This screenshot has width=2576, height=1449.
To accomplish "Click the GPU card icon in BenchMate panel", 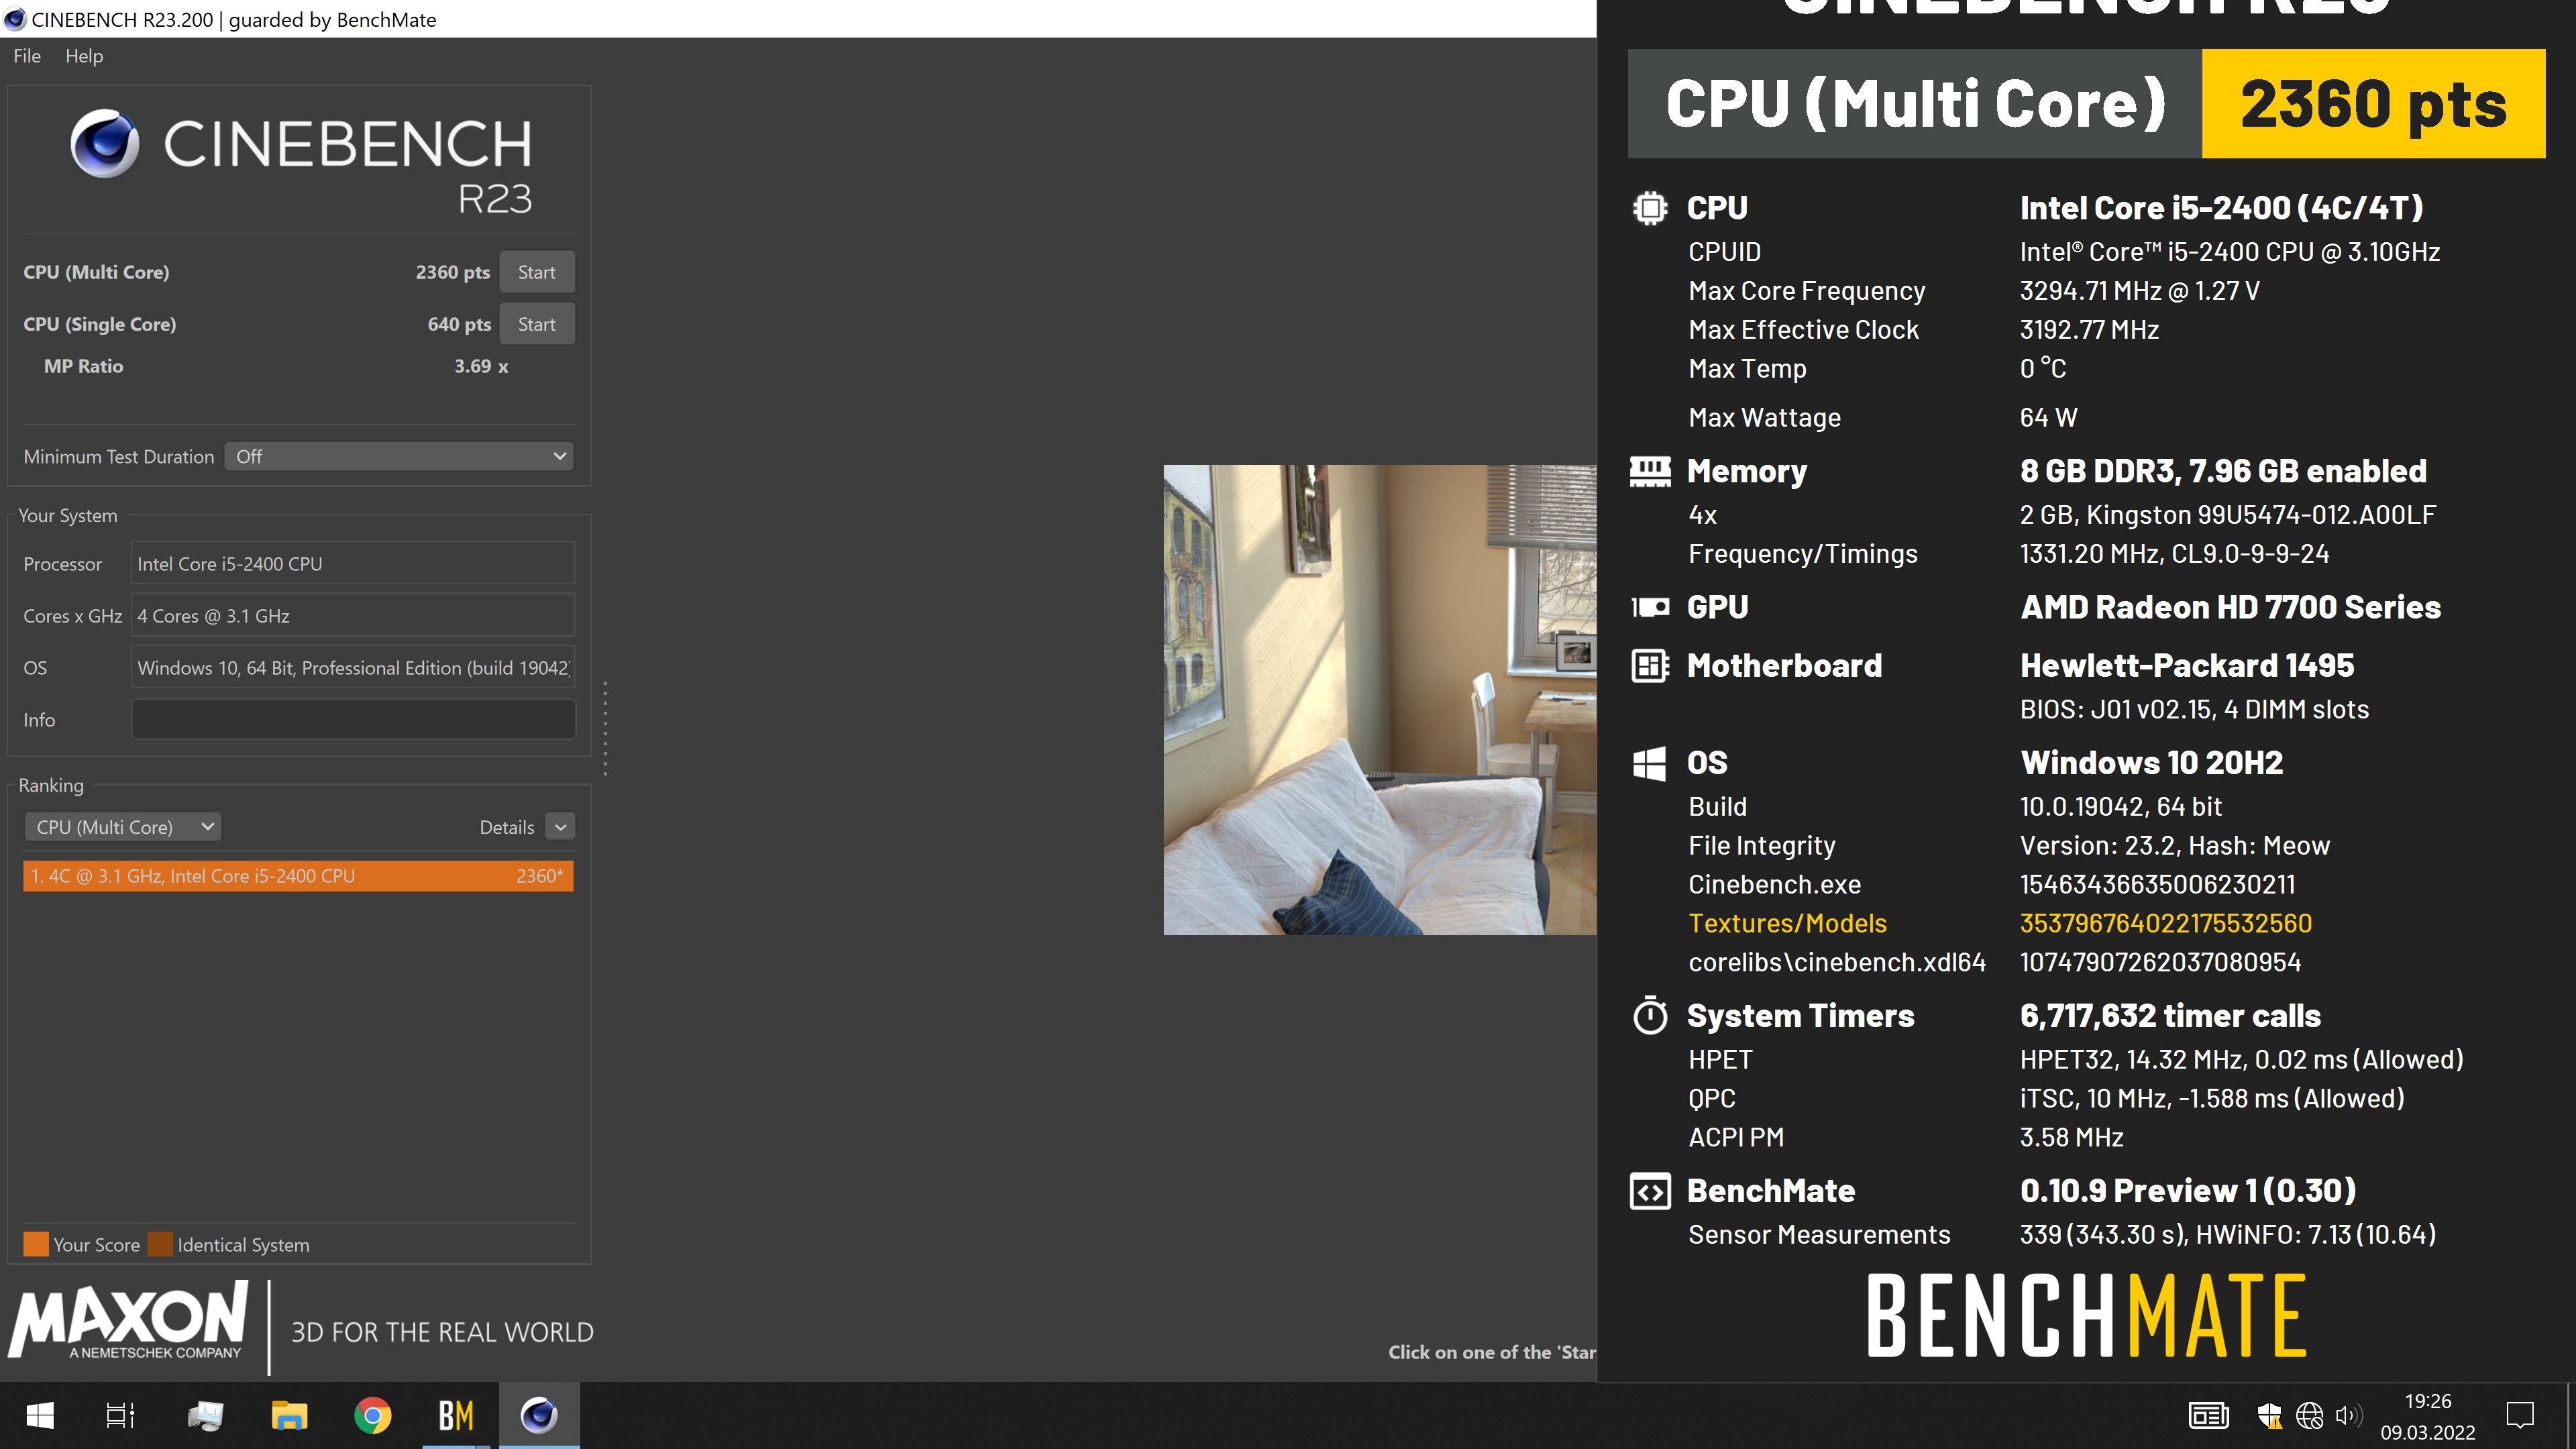I will (x=1650, y=607).
